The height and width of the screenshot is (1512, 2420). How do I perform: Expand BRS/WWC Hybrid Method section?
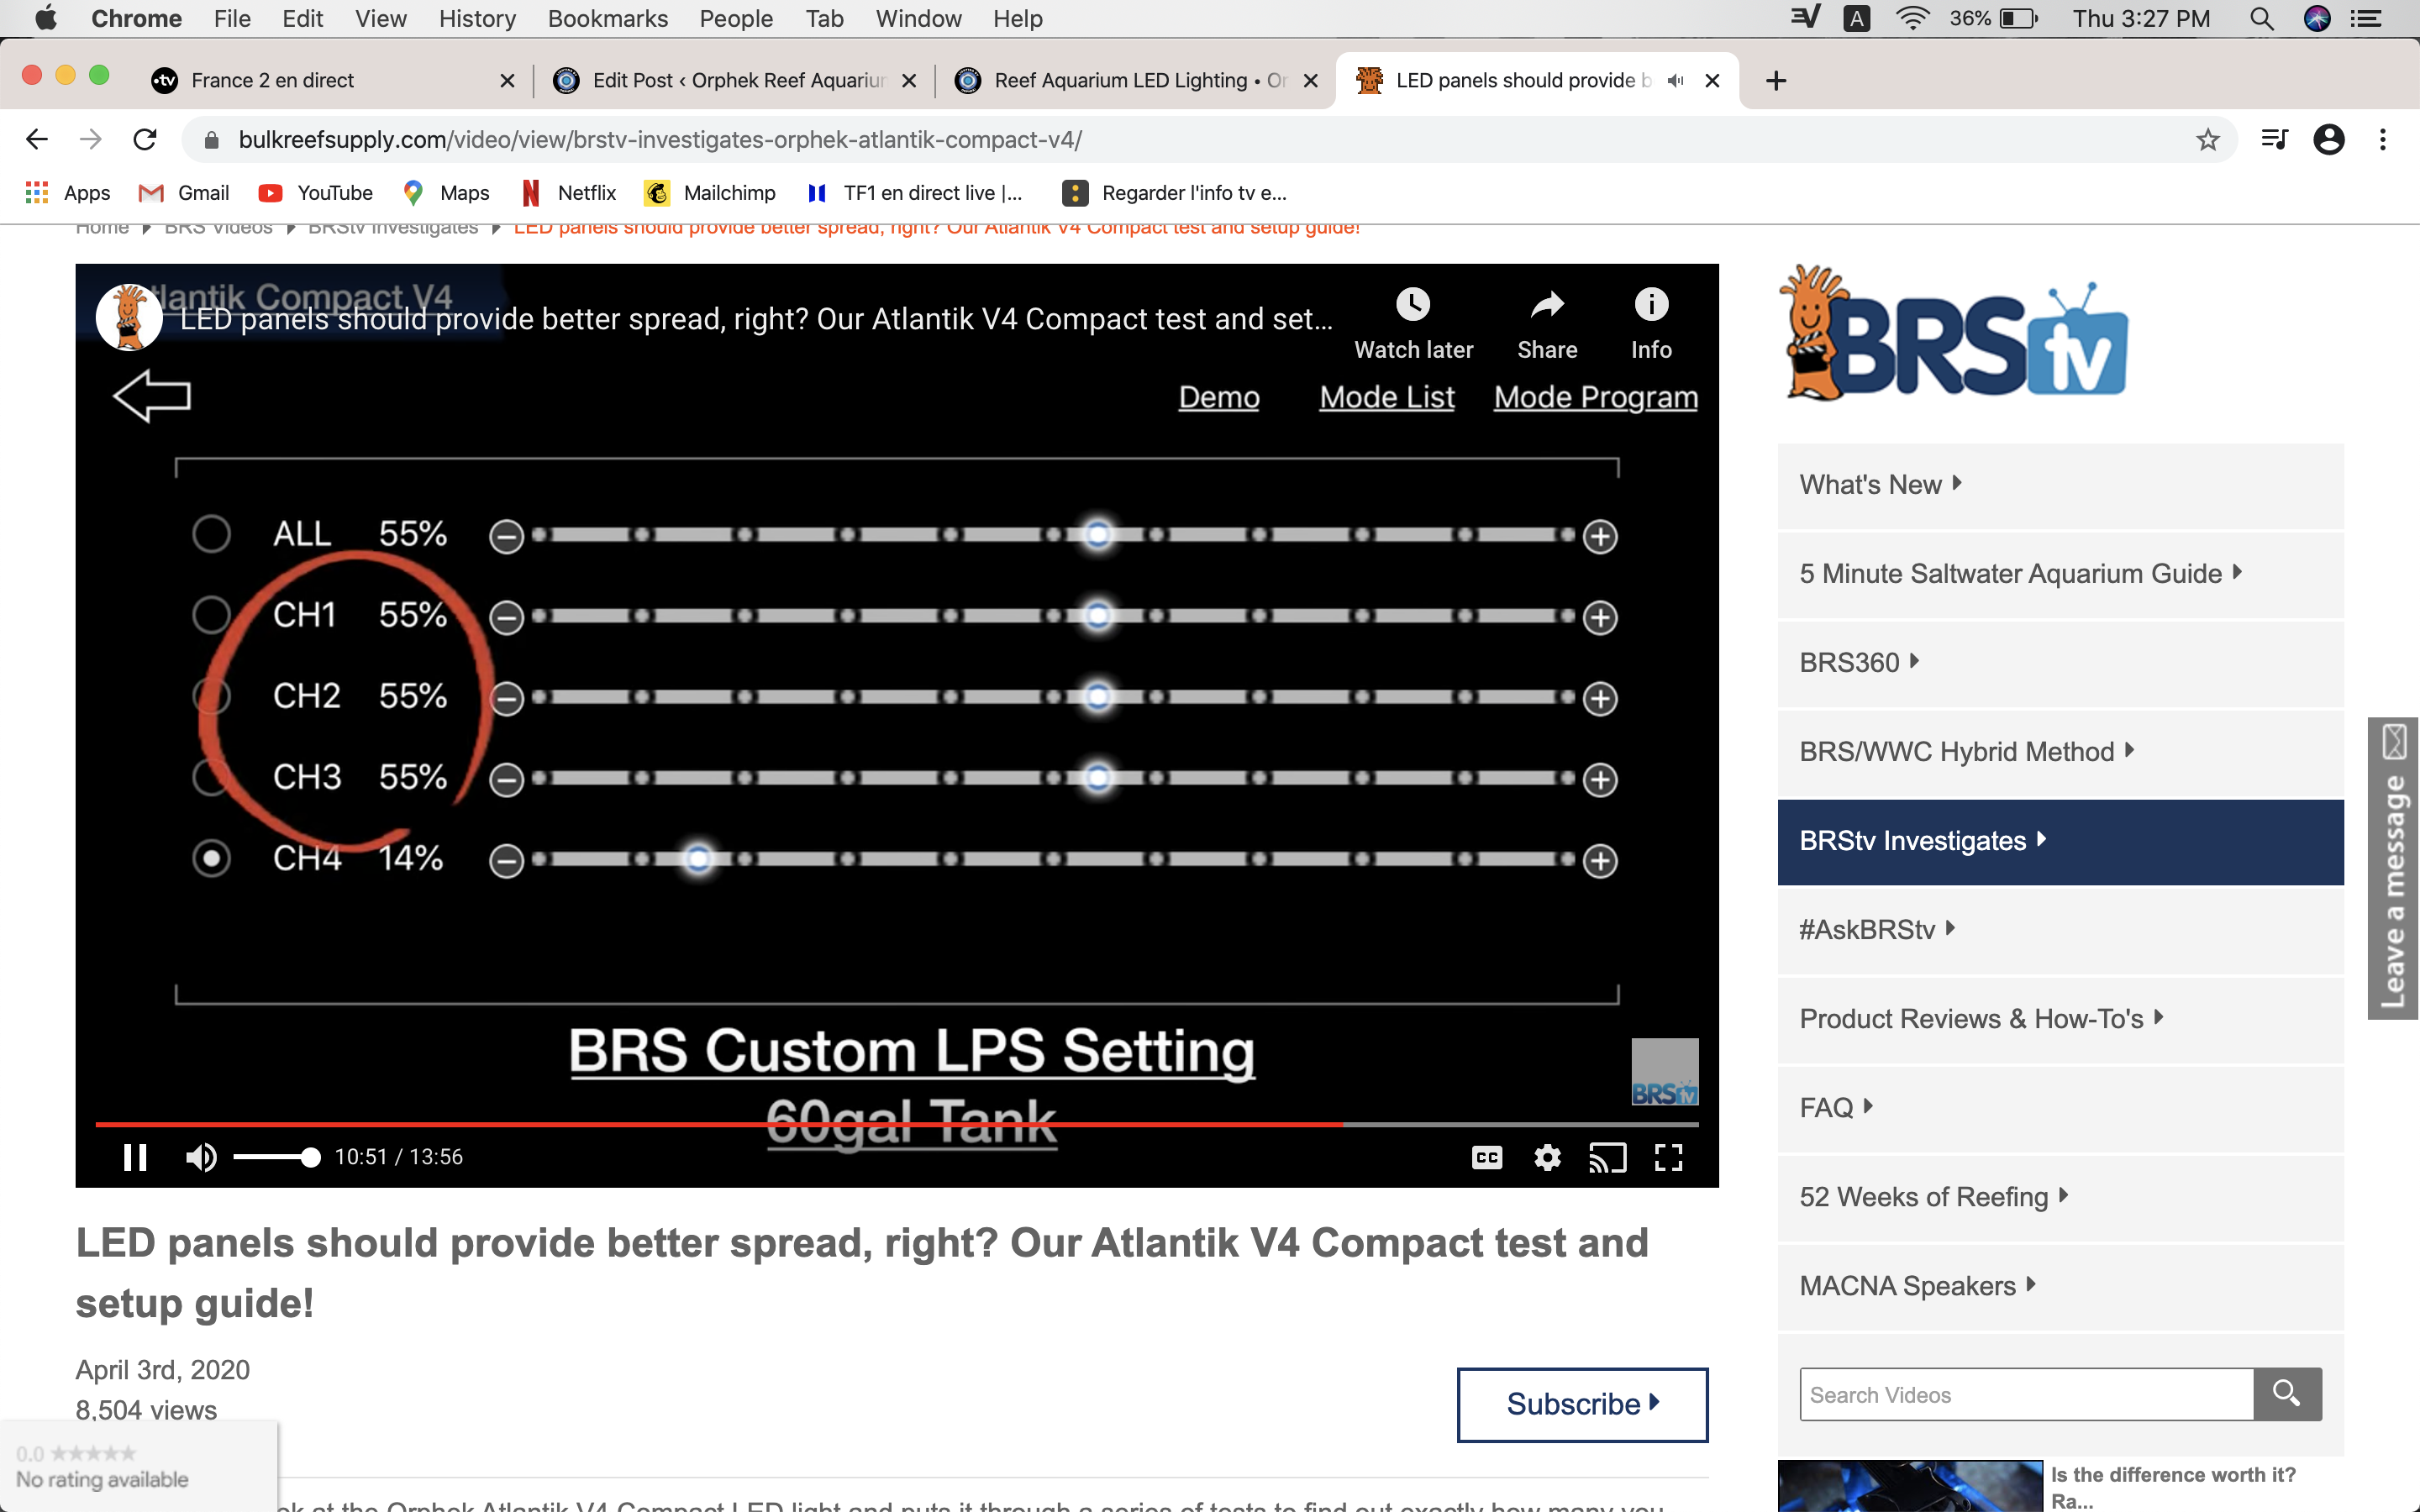(x=2060, y=752)
